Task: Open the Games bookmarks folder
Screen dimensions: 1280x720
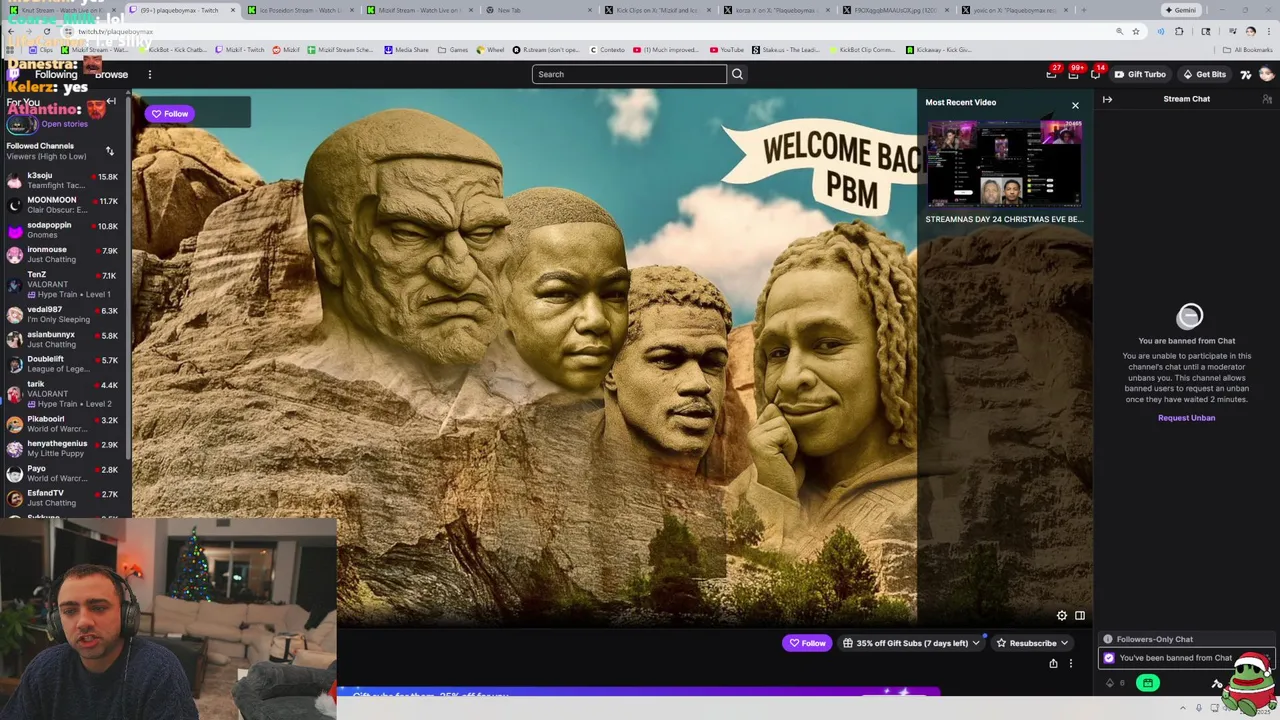Action: (x=453, y=49)
